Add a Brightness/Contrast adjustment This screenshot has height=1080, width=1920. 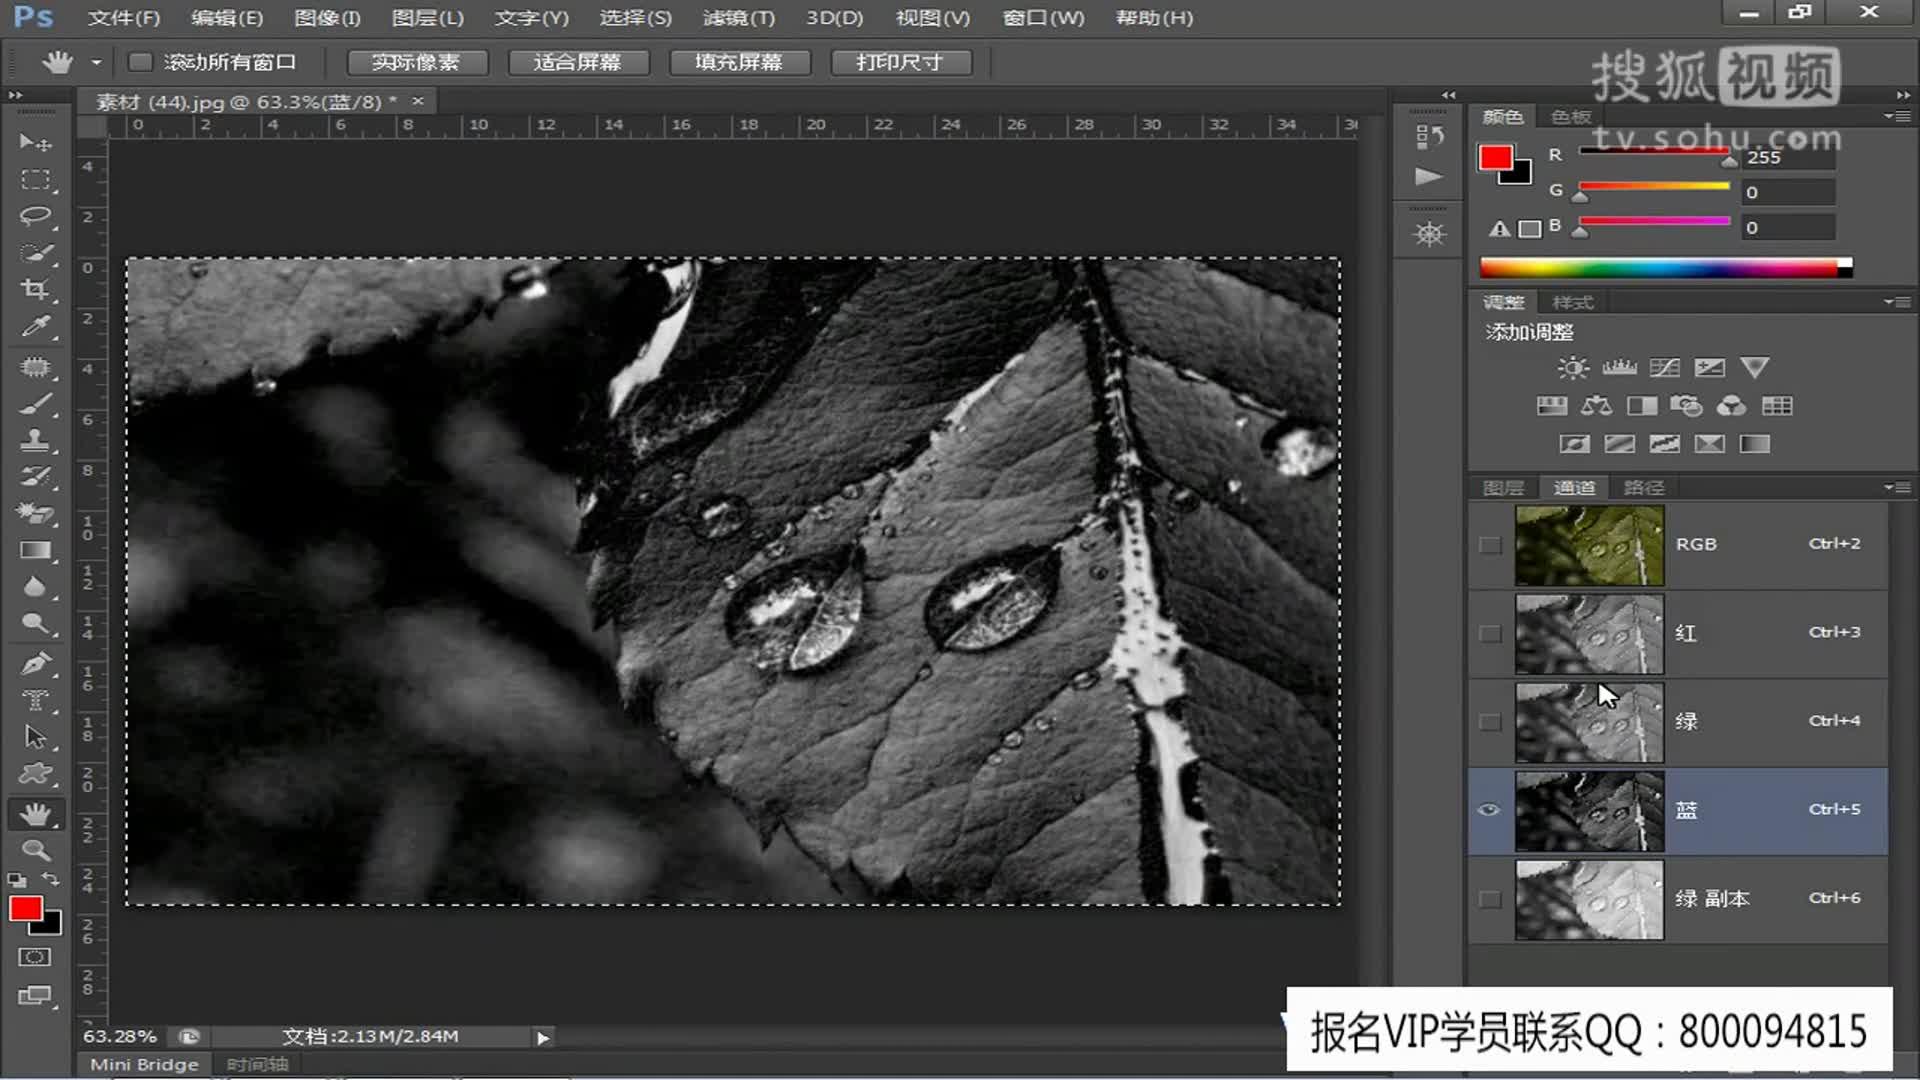1572,368
